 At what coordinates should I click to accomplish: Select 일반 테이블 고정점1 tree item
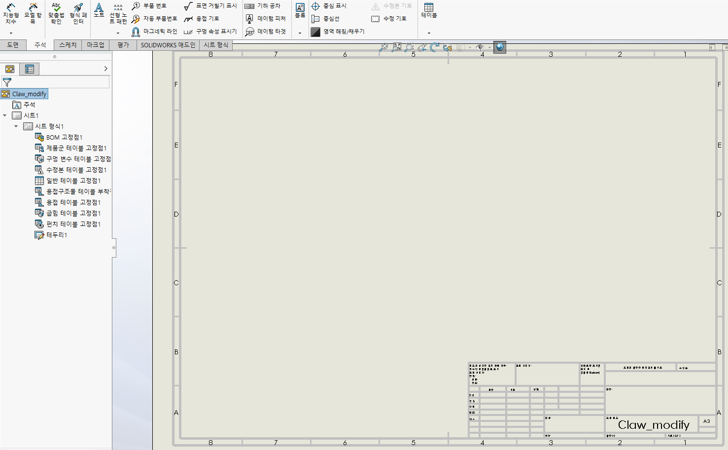pyautogui.click(x=68, y=180)
